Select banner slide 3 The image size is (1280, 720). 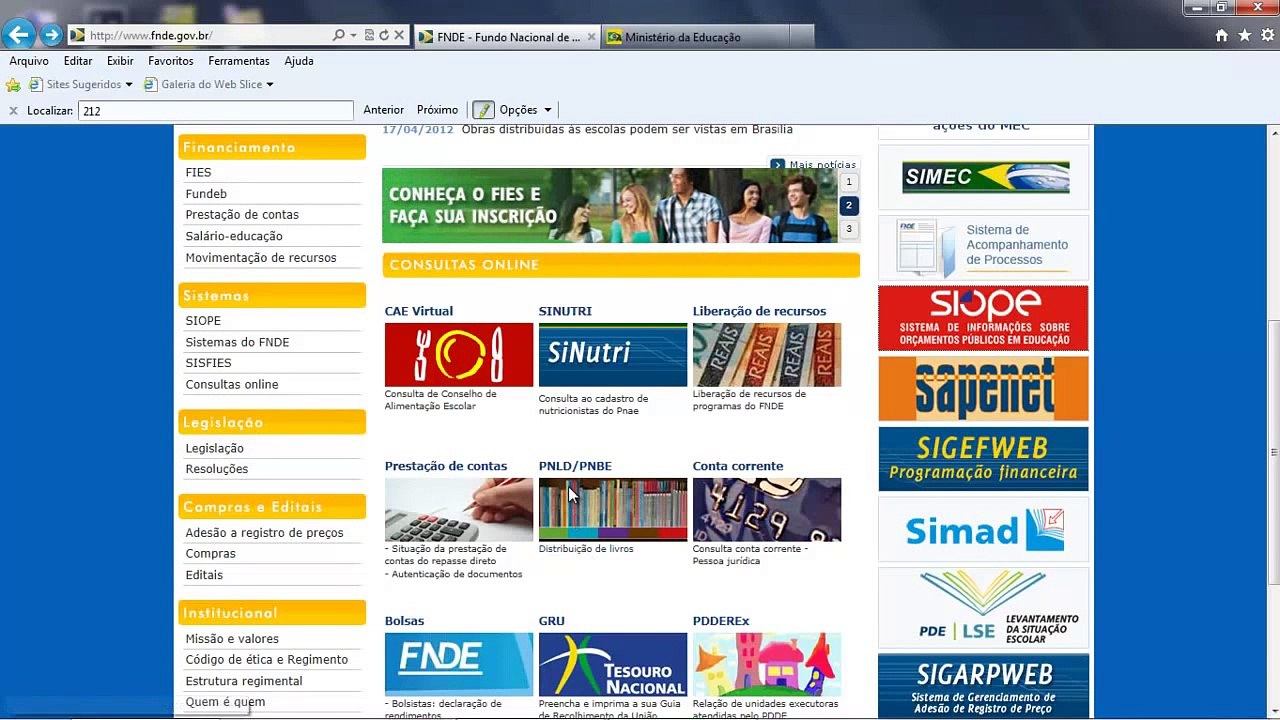click(x=849, y=229)
